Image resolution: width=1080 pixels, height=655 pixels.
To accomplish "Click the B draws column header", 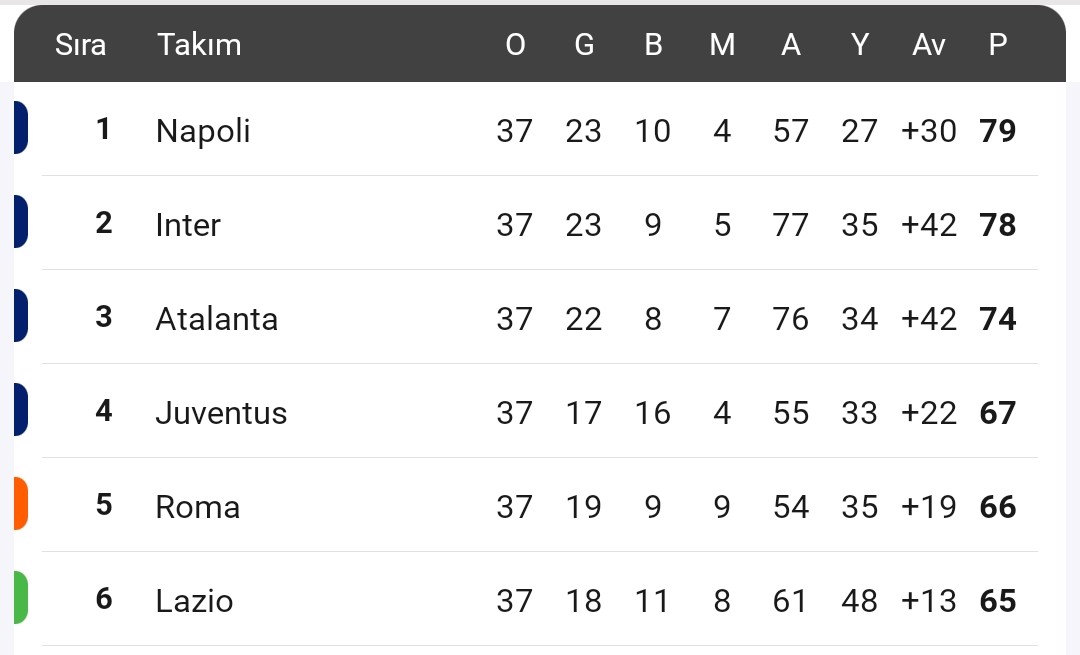I will pyautogui.click(x=653, y=45).
